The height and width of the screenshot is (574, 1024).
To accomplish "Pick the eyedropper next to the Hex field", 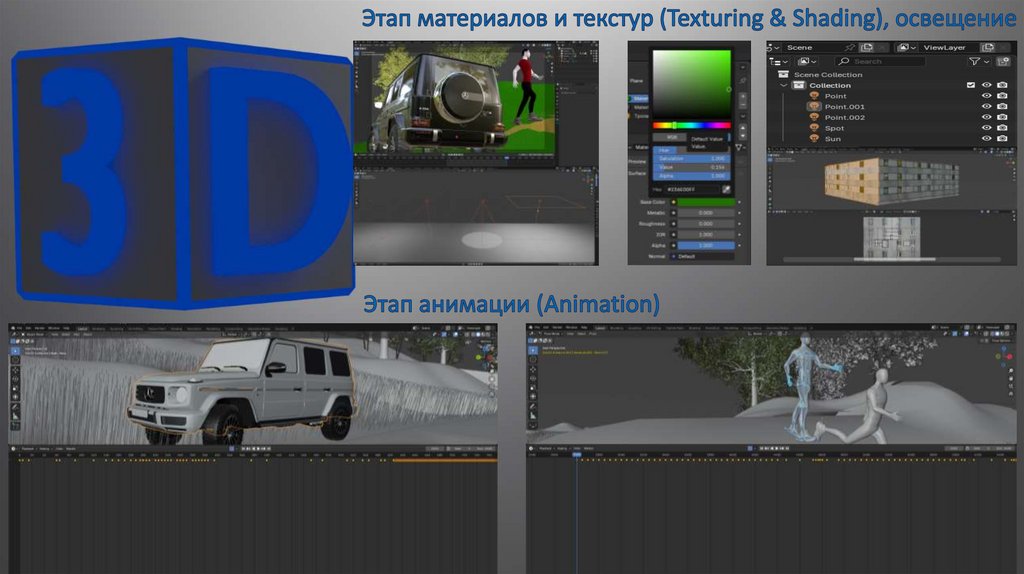I will coord(726,189).
